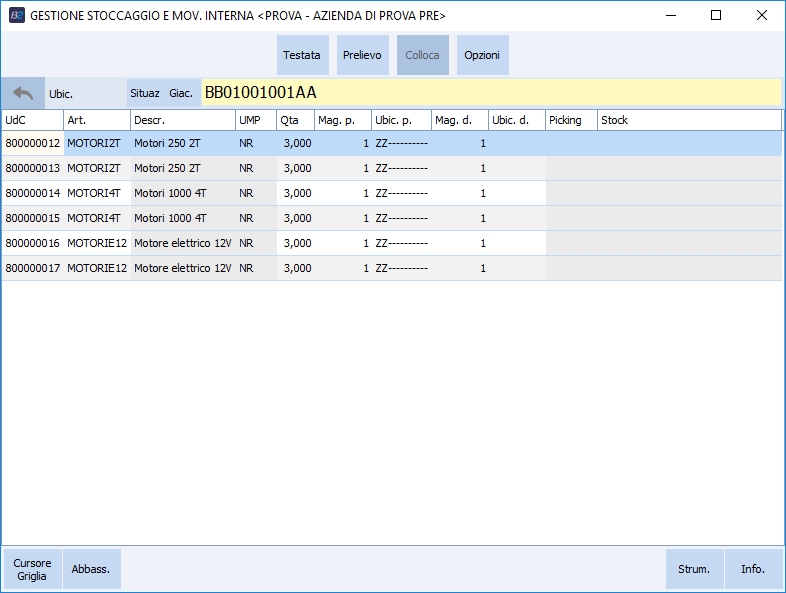Image resolution: width=786 pixels, height=593 pixels.
Task: Open the Strum. tools button
Action: pos(694,569)
